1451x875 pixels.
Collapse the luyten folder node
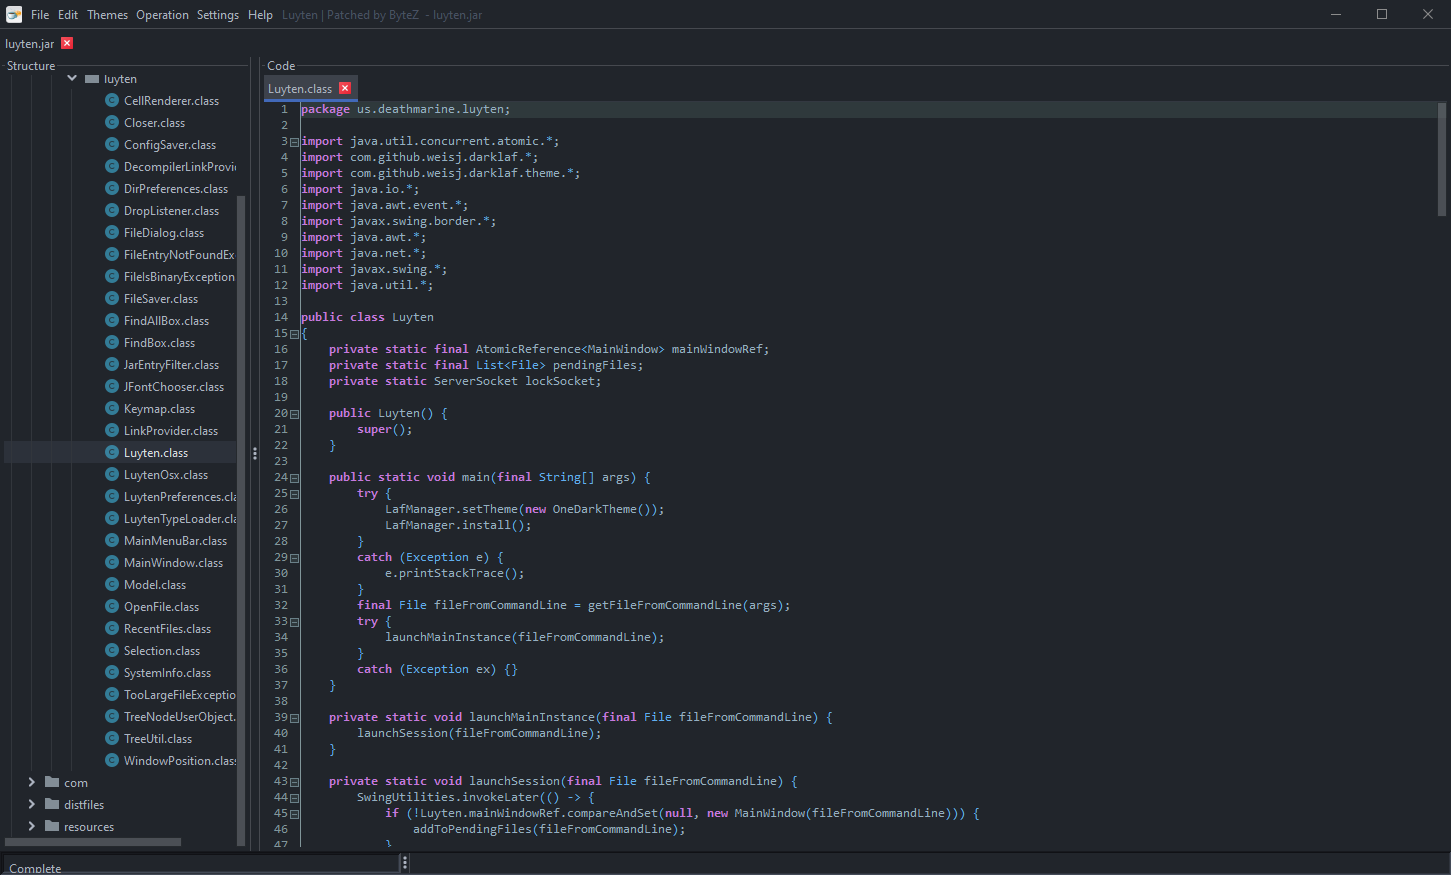pos(72,78)
